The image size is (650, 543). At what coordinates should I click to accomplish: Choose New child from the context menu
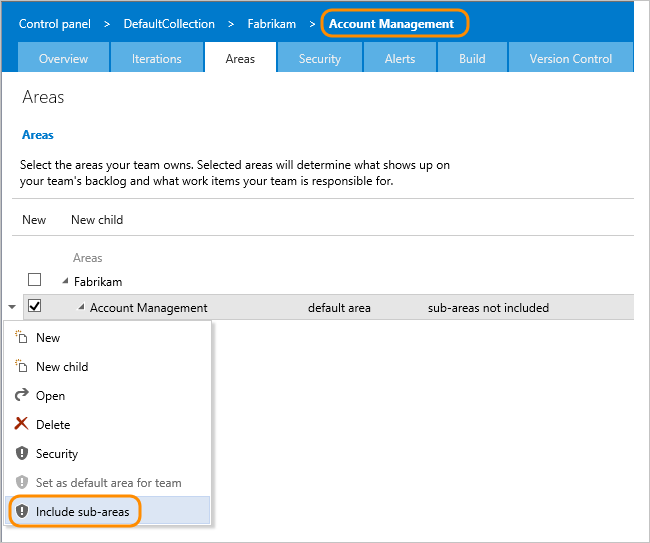click(x=107, y=366)
